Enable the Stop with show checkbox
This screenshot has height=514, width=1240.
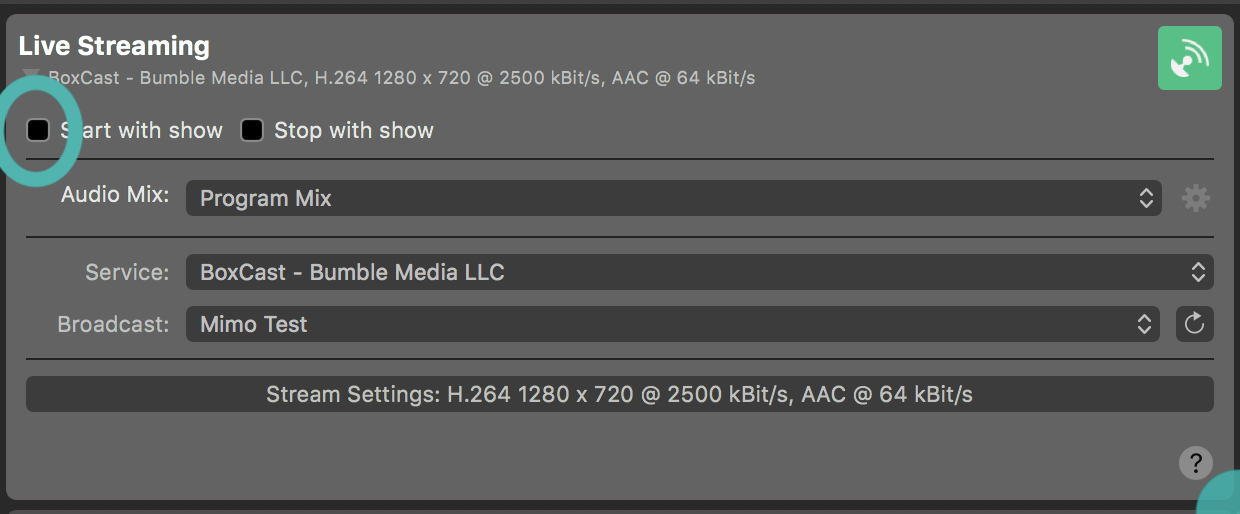[252, 130]
